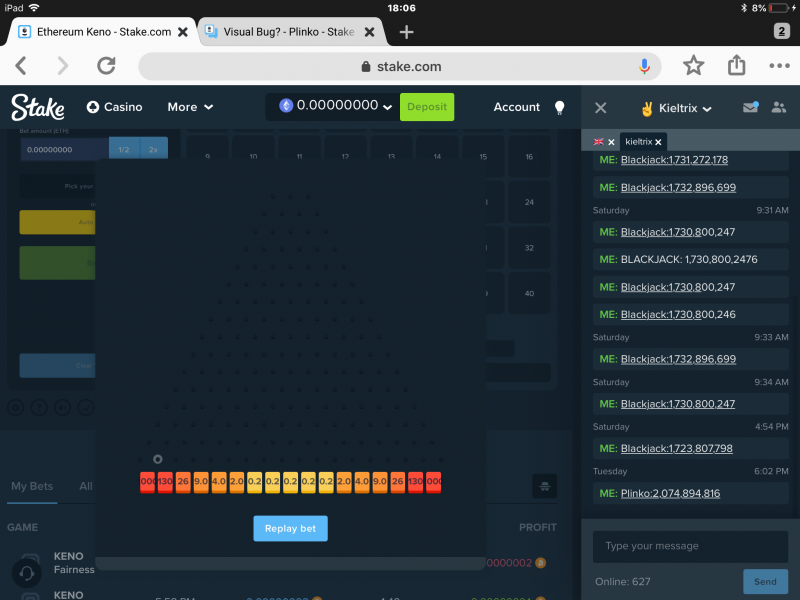Open the messages envelope icon
The image size is (800, 600).
[750, 107]
